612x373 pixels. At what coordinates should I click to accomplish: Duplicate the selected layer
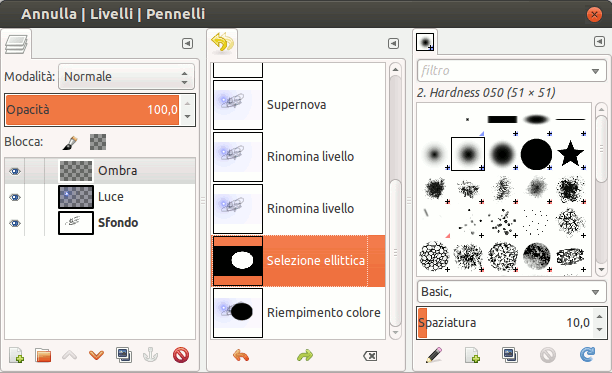[124, 355]
